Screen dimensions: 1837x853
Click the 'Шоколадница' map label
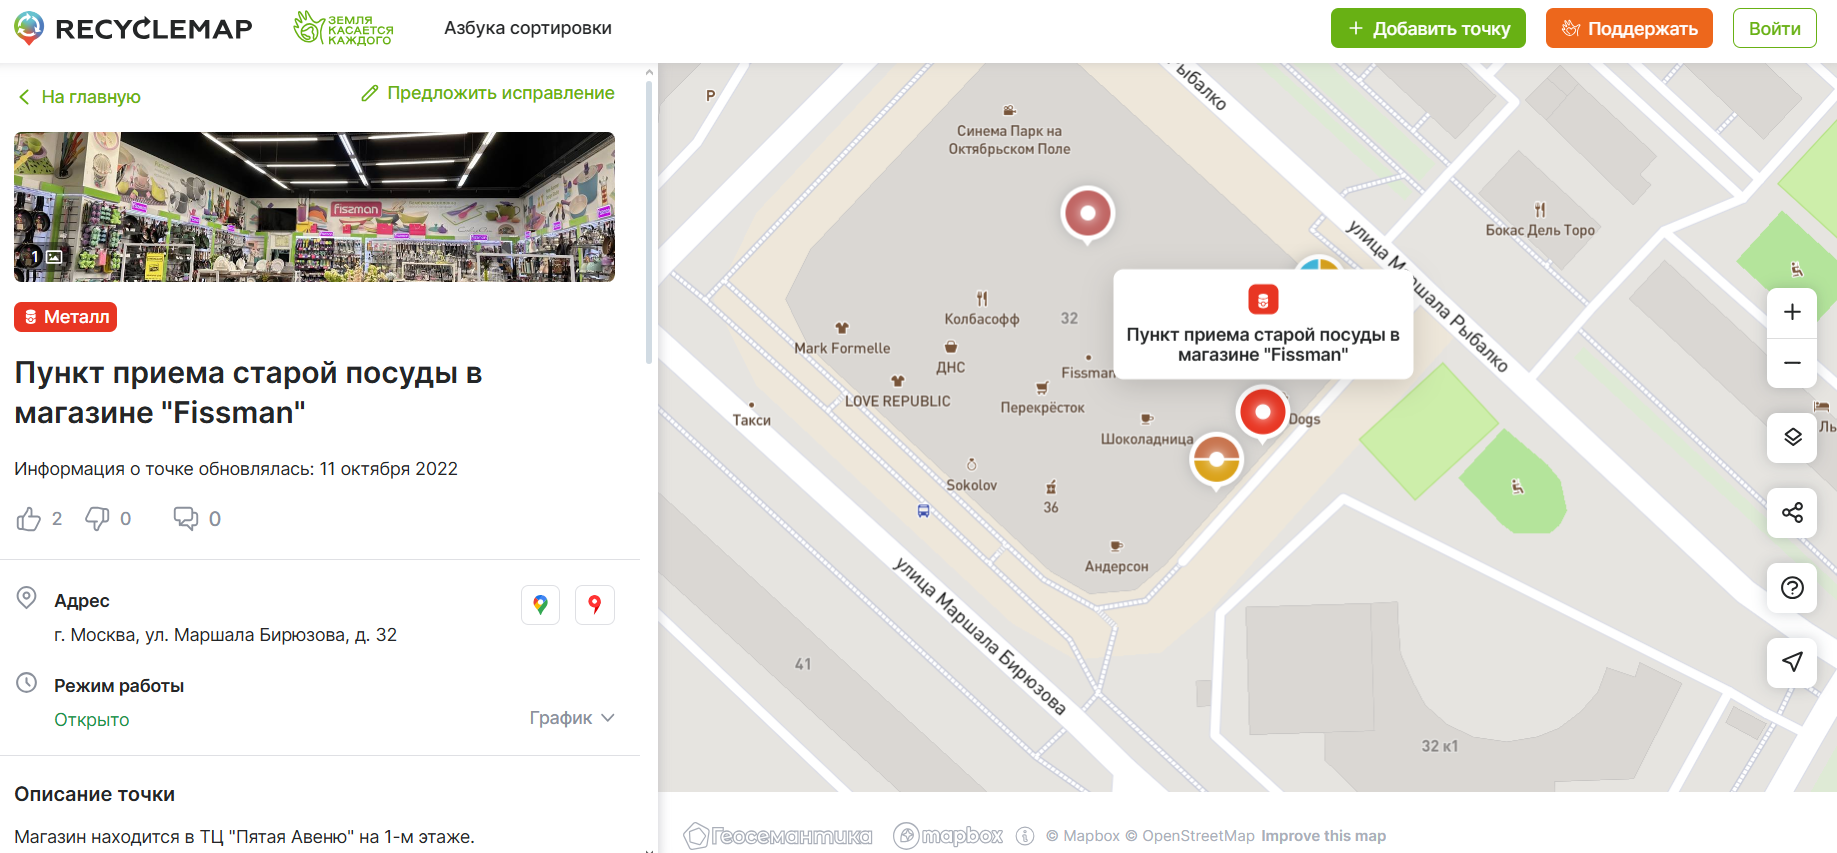[x=1147, y=439]
